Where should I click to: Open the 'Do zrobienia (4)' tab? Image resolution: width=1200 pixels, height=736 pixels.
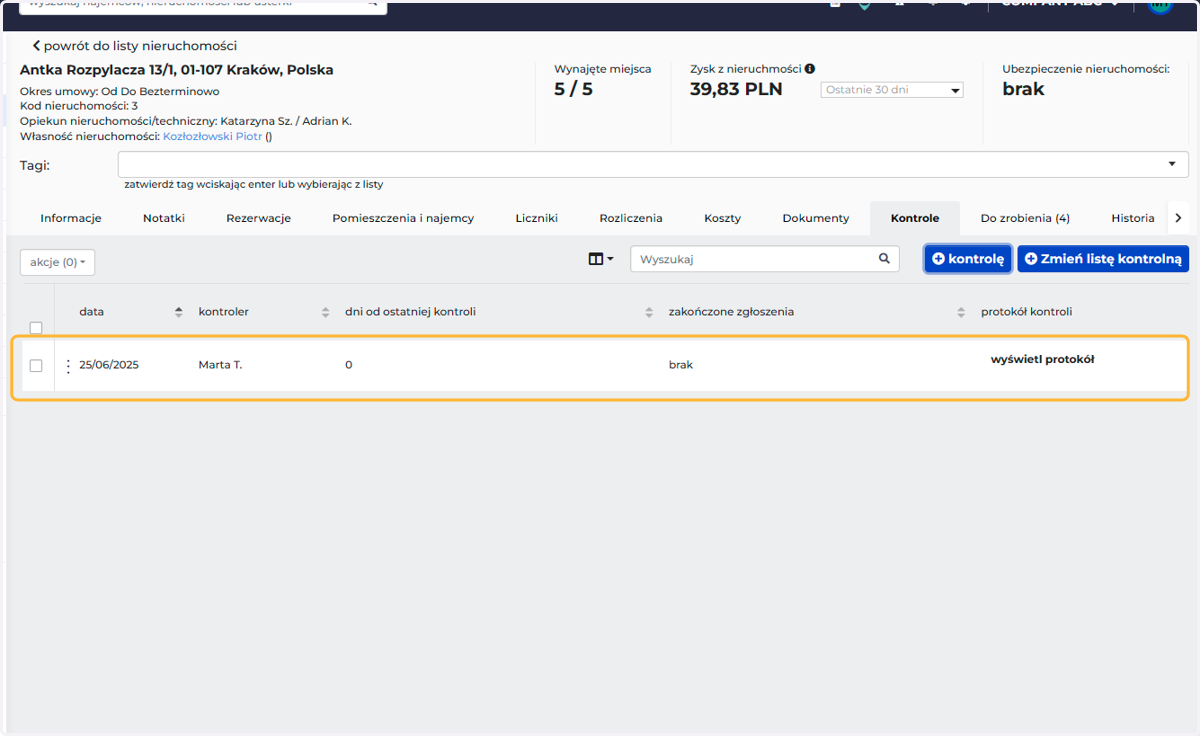1025,218
